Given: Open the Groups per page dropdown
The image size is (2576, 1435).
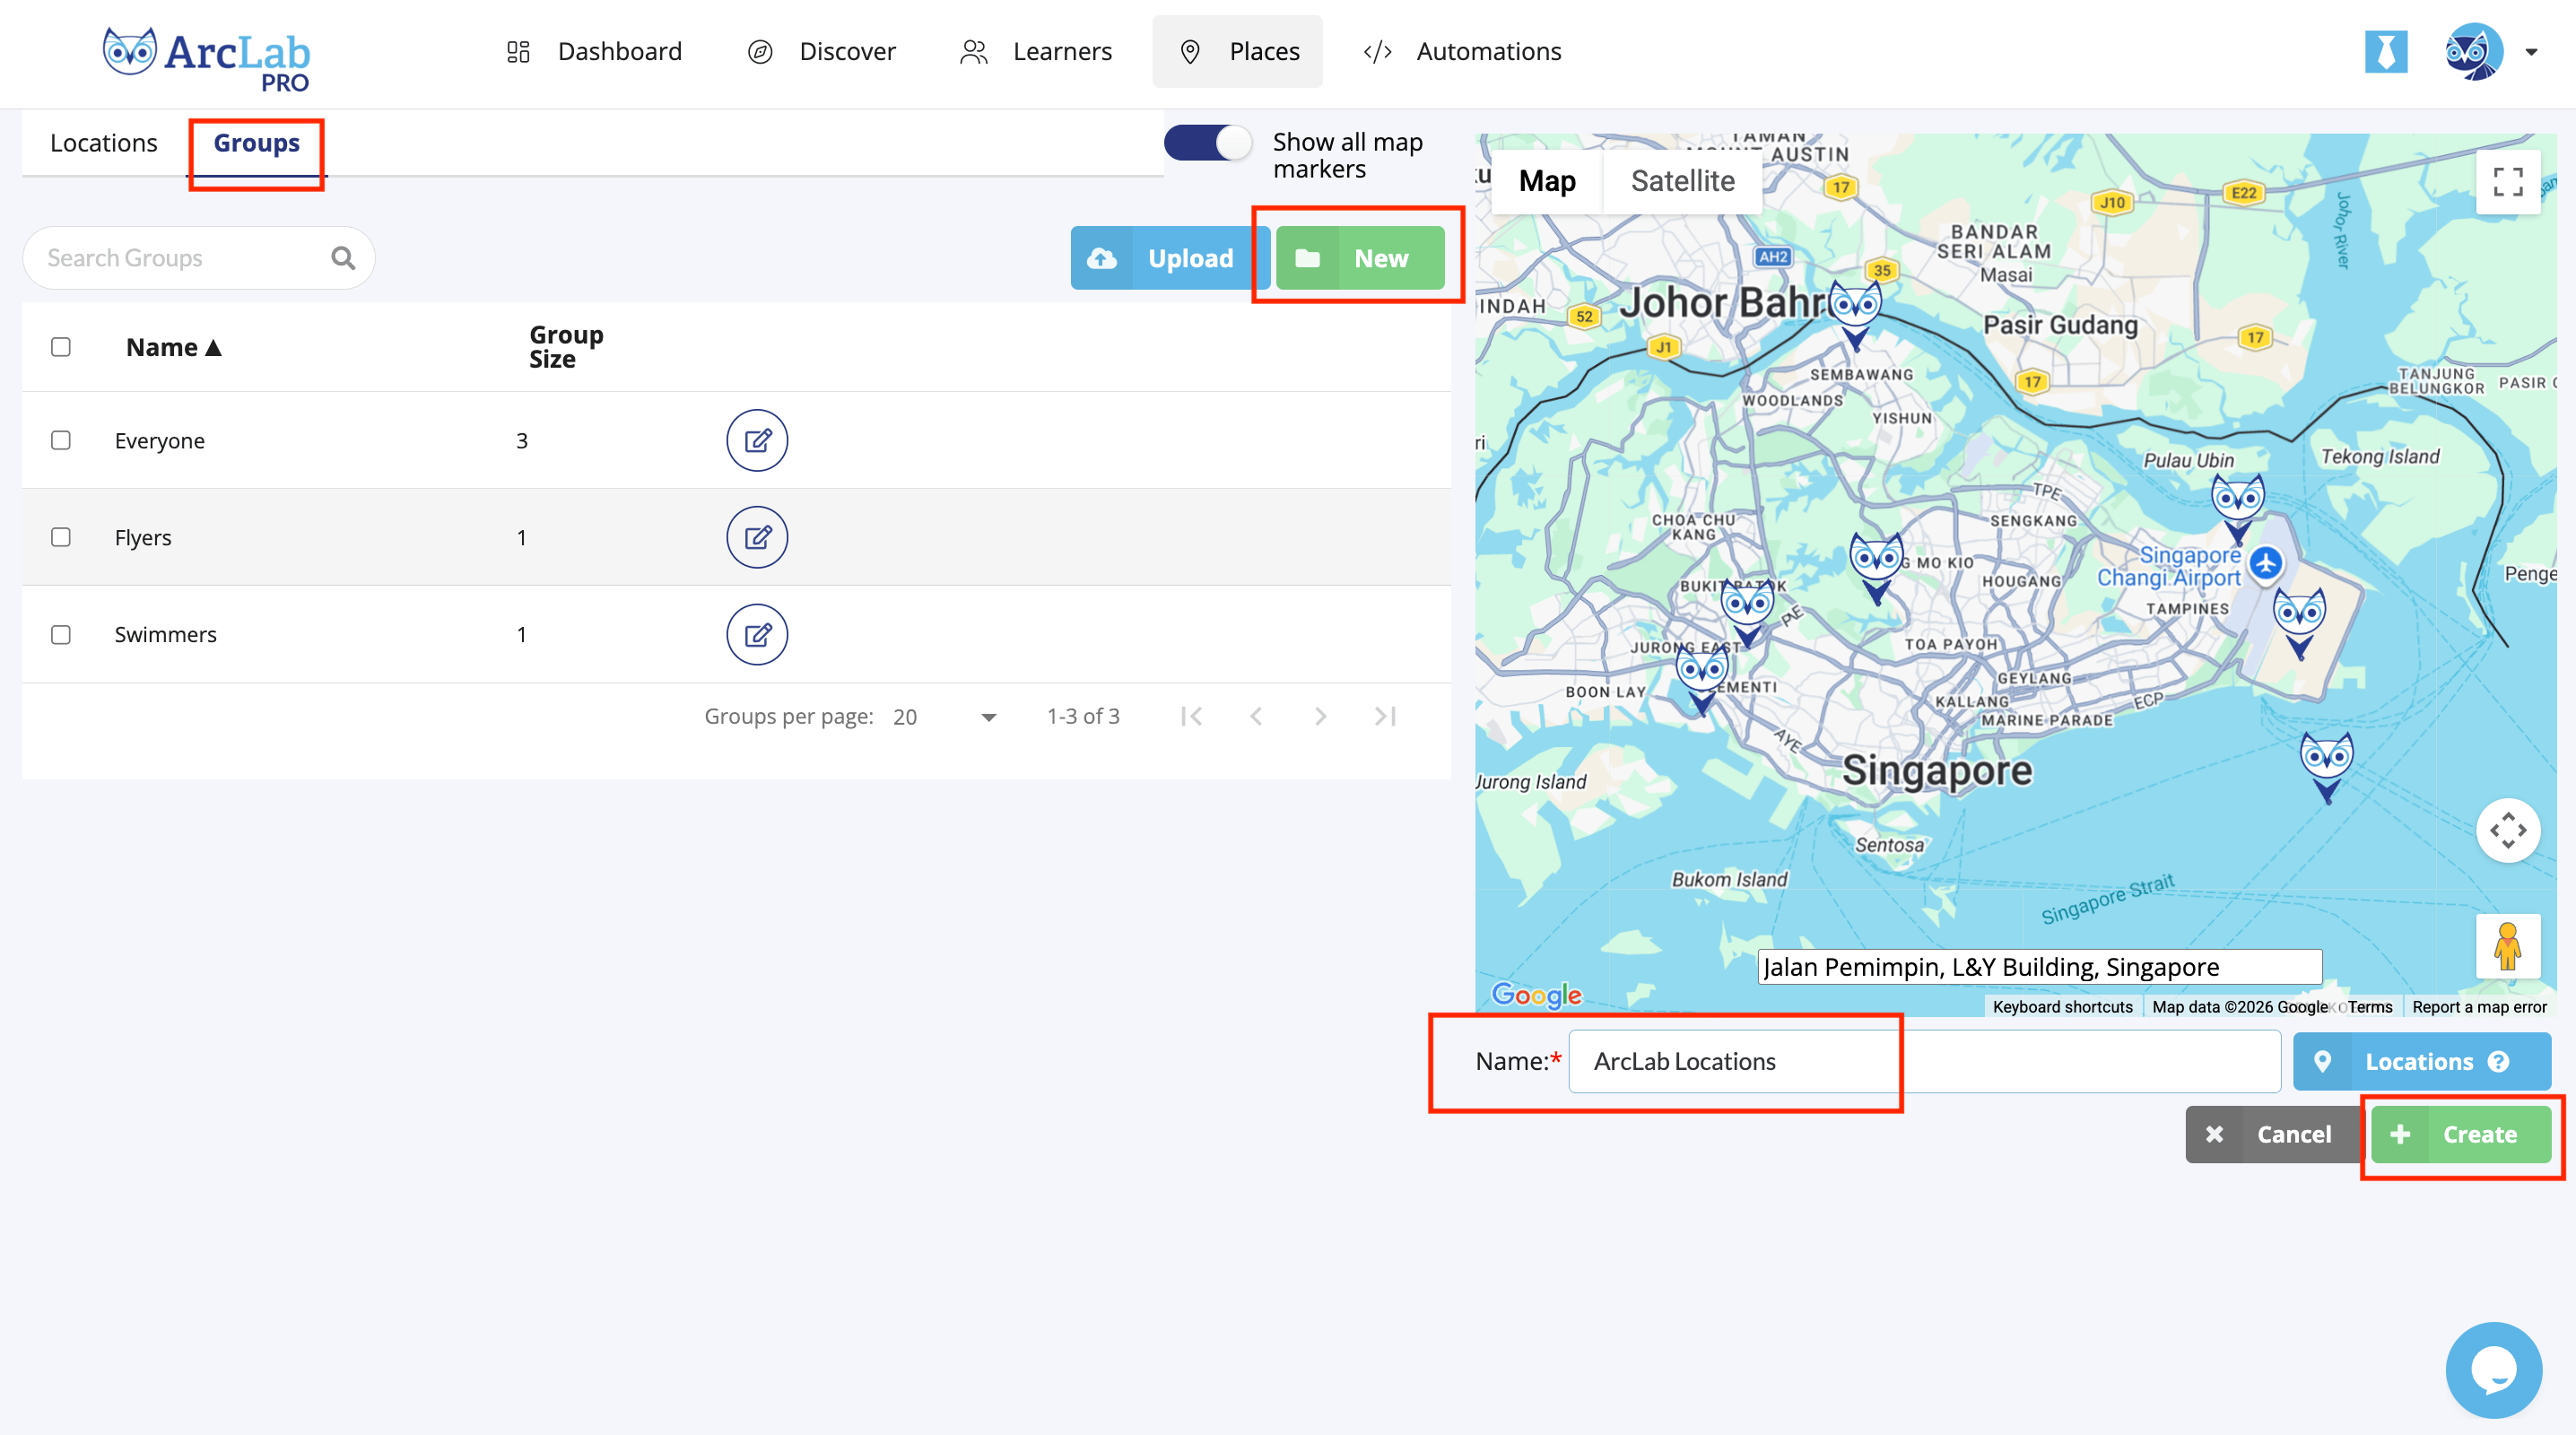Looking at the screenshot, I should pyautogui.click(x=945, y=716).
